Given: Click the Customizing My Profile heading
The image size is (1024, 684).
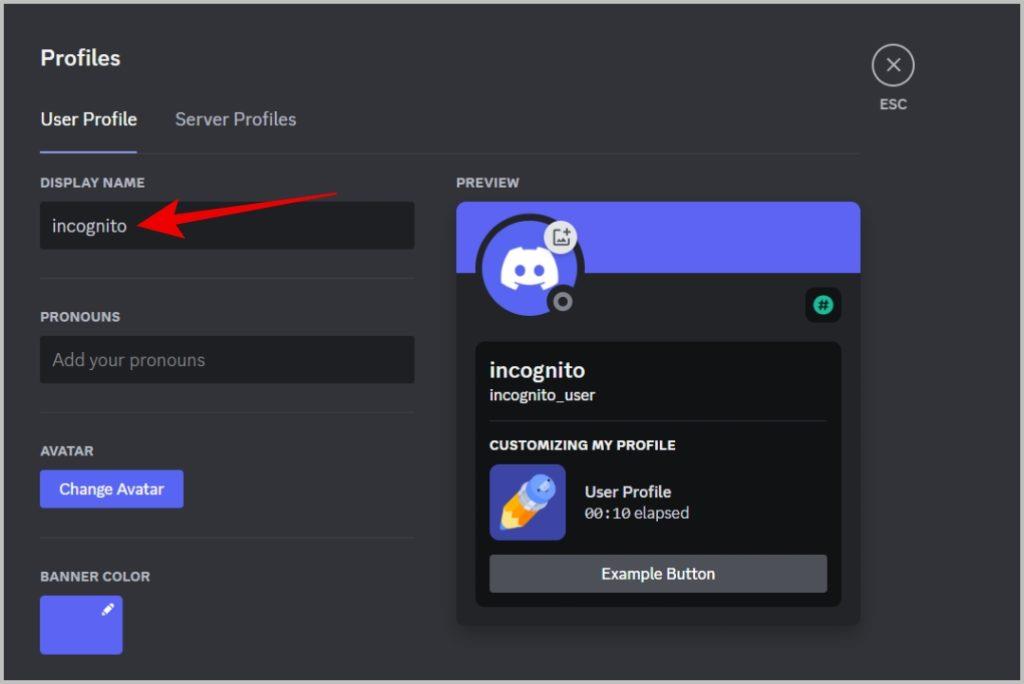Looking at the screenshot, I should pos(583,446).
